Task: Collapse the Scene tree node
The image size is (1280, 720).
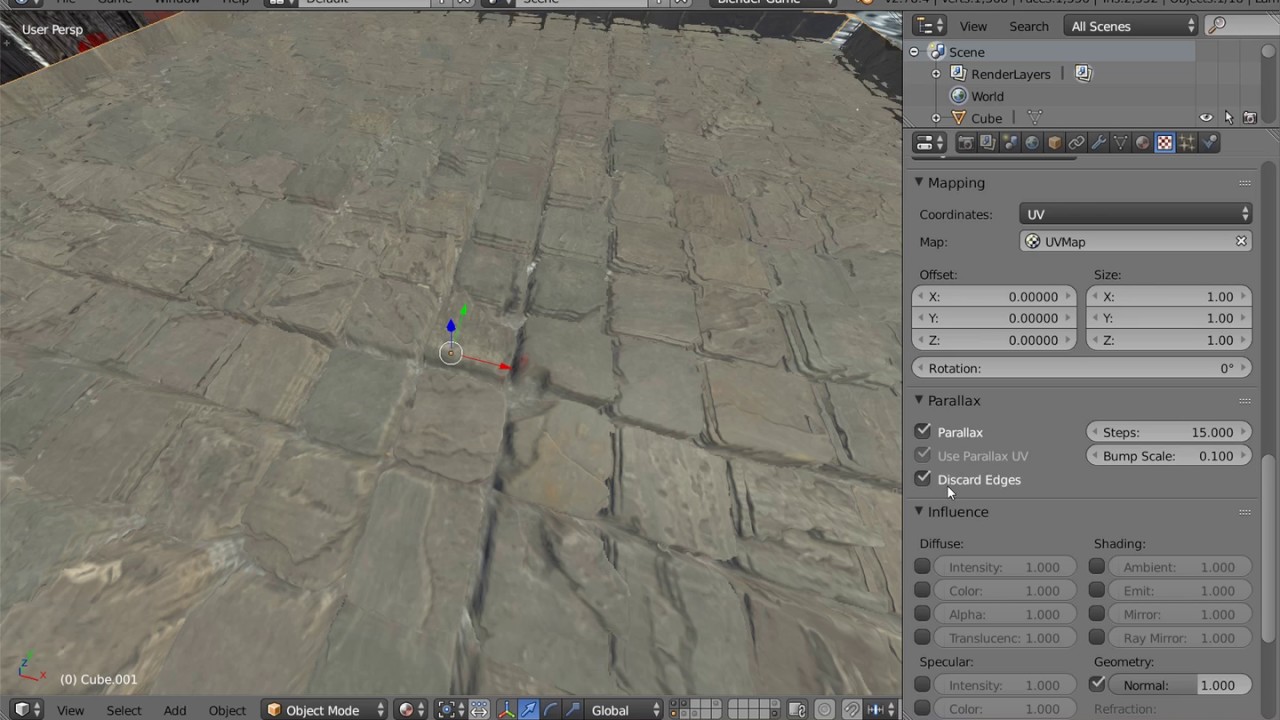Action: [x=913, y=52]
